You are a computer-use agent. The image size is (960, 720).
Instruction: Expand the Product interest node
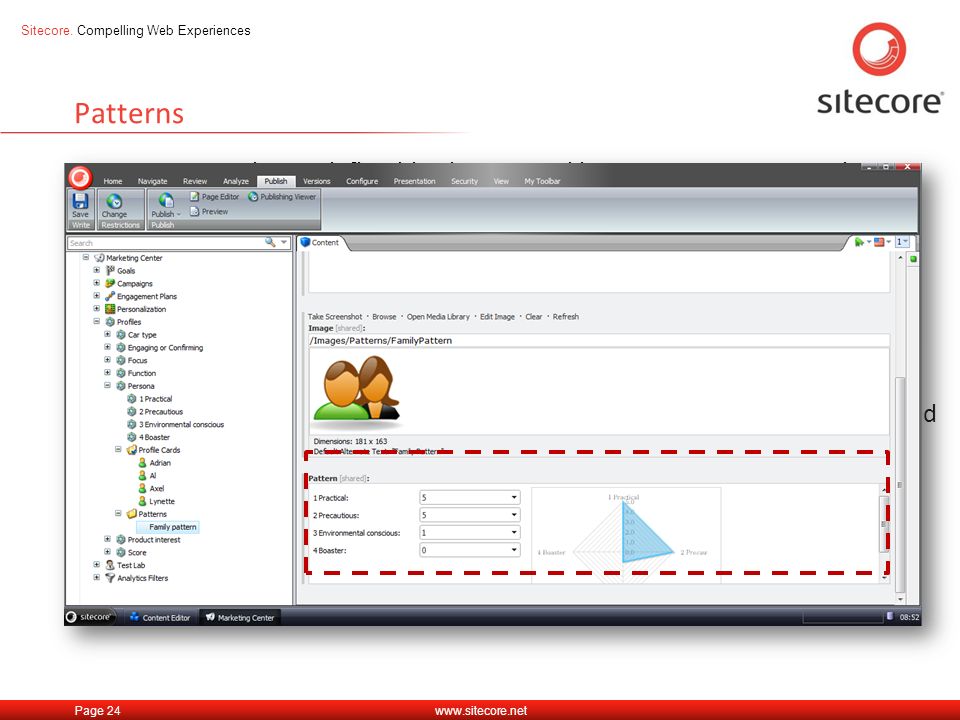click(107, 539)
